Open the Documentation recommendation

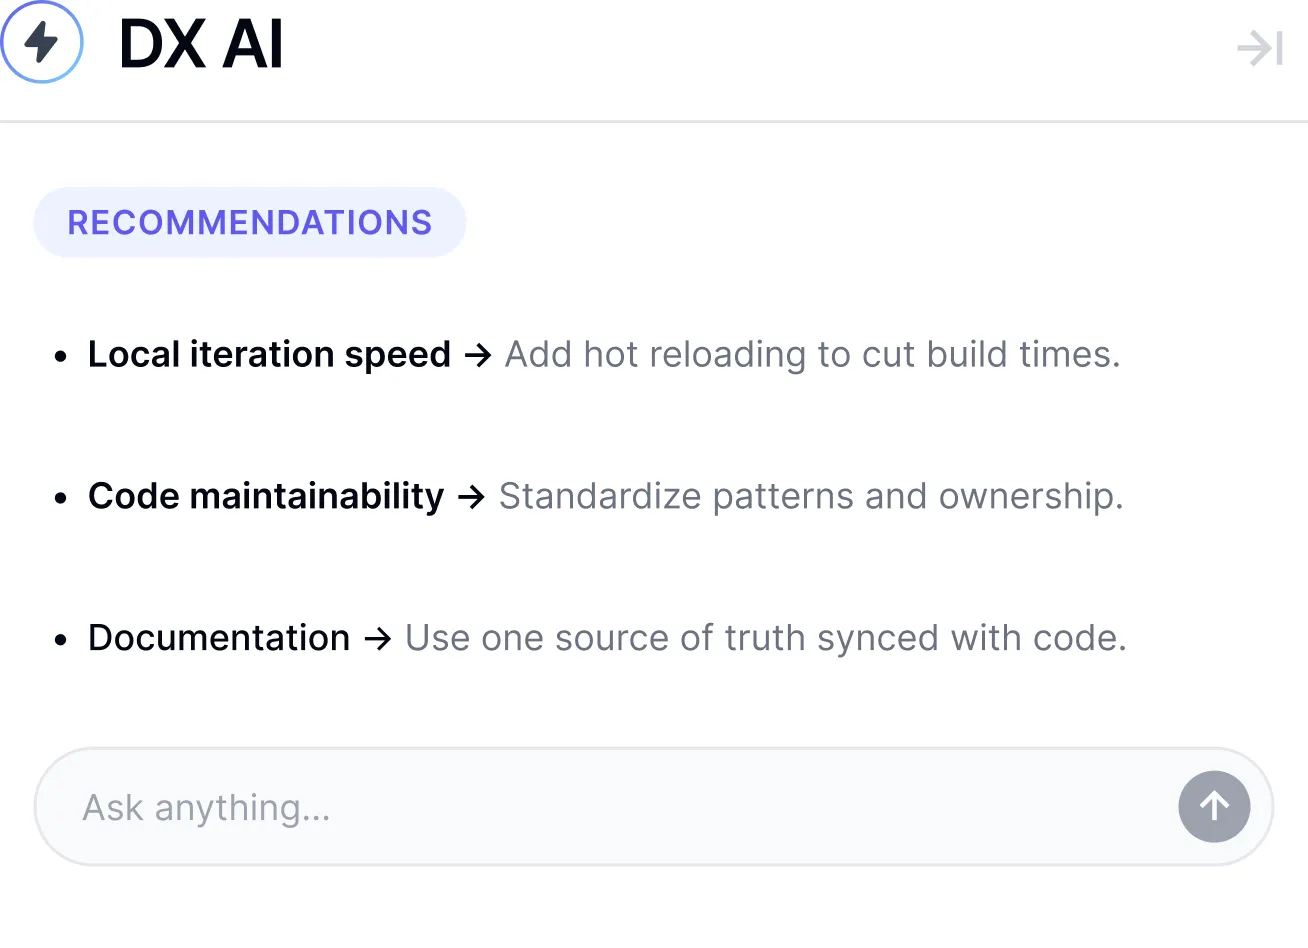coord(219,639)
